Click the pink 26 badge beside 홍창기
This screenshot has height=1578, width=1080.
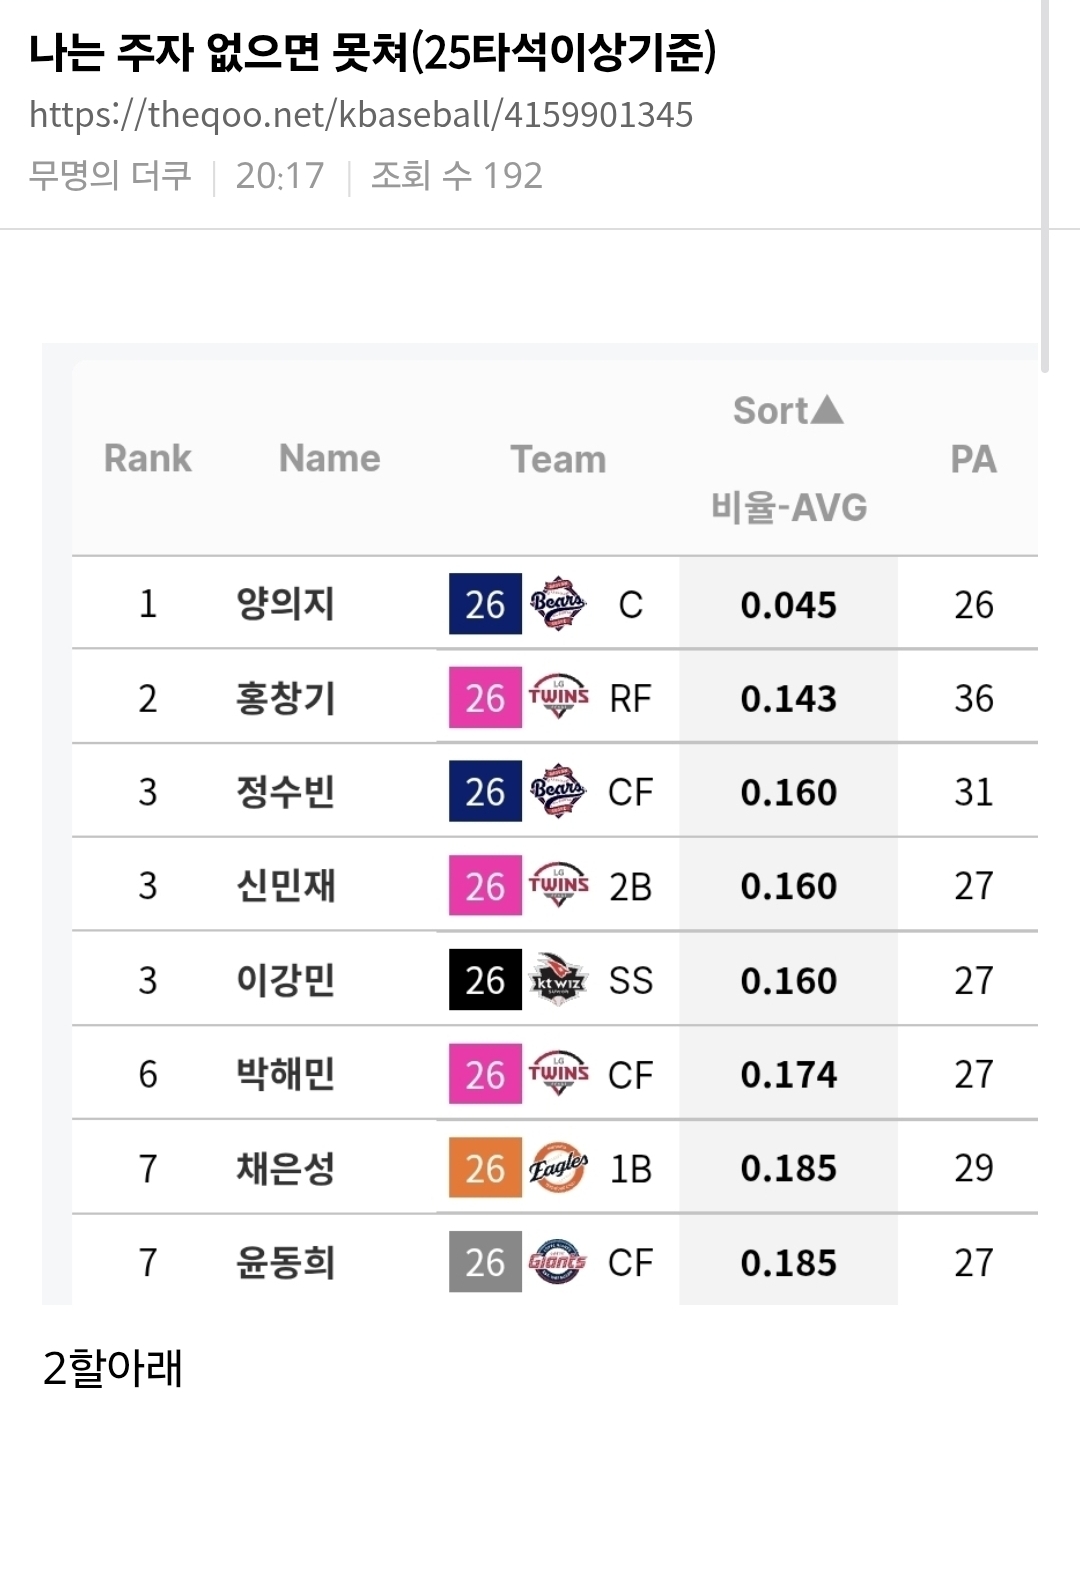pyautogui.click(x=485, y=697)
